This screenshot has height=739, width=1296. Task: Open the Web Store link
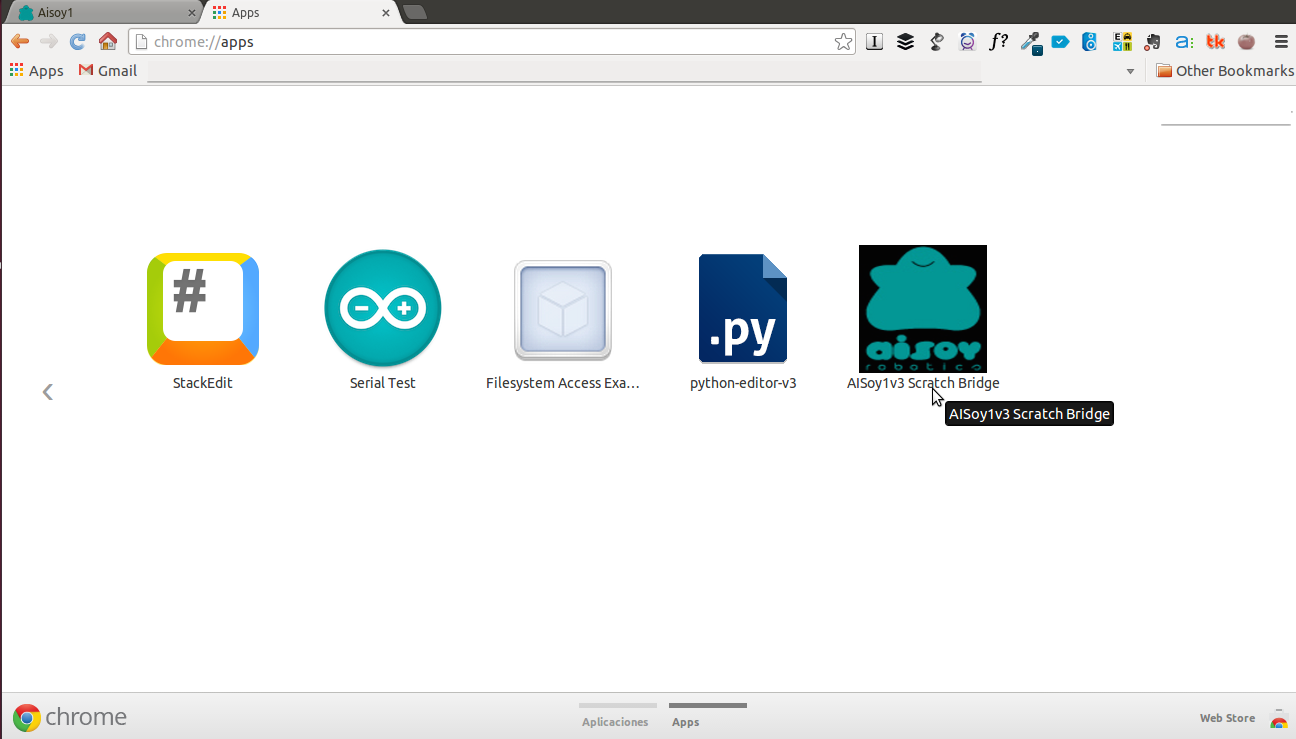coord(1227,718)
